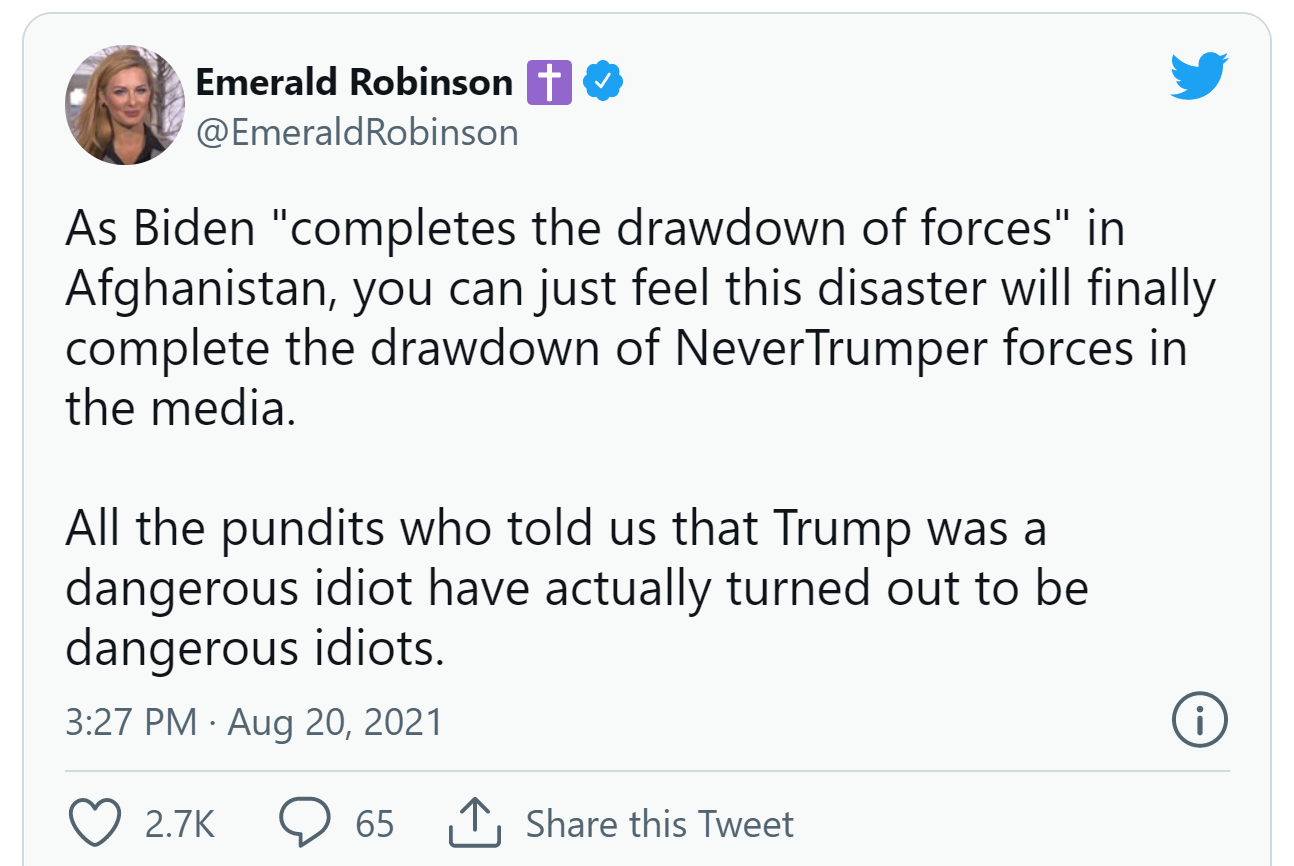Open Emerald Robinson's profile avatar photo

[x=125, y=104]
